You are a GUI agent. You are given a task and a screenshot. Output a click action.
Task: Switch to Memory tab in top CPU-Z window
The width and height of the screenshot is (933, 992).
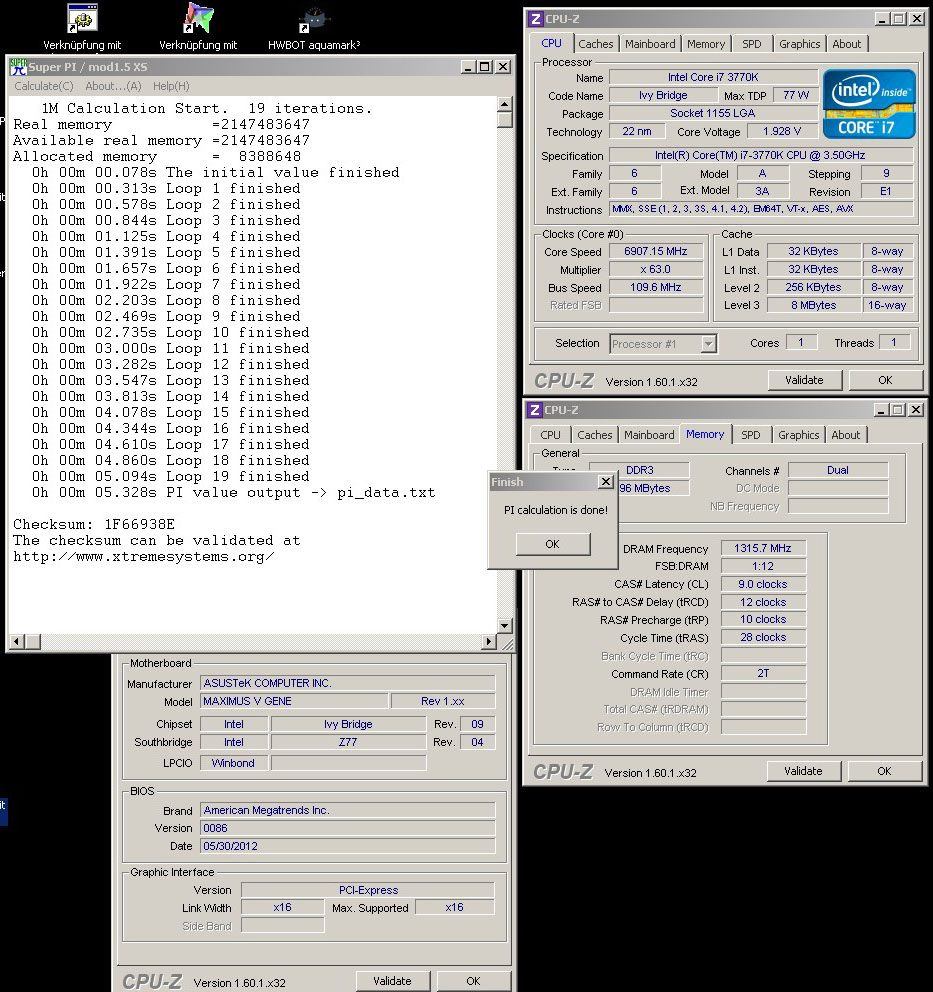[706, 44]
